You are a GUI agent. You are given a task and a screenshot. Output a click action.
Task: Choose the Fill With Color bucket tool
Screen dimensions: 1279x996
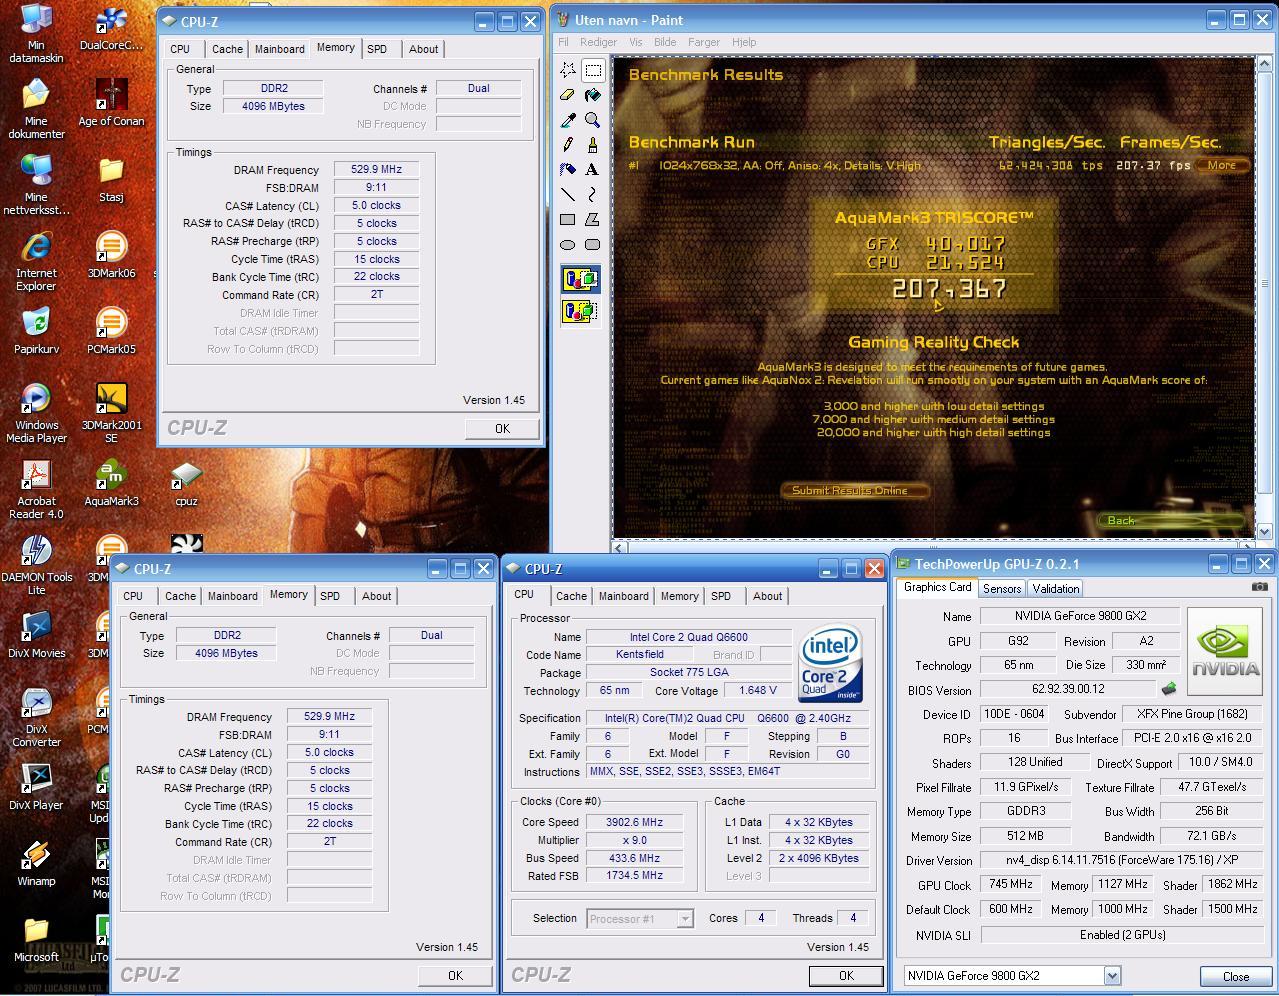[x=593, y=95]
